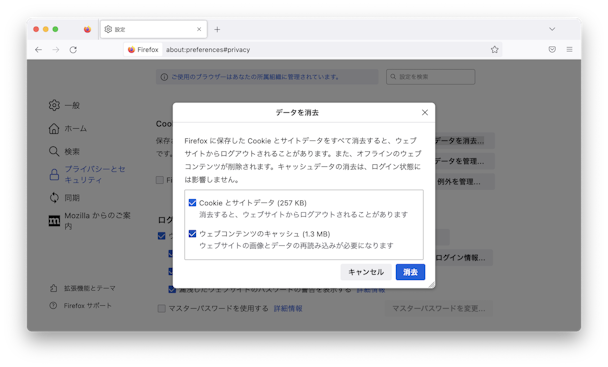Click the forward navigation arrow
The image size is (608, 367).
tap(56, 50)
